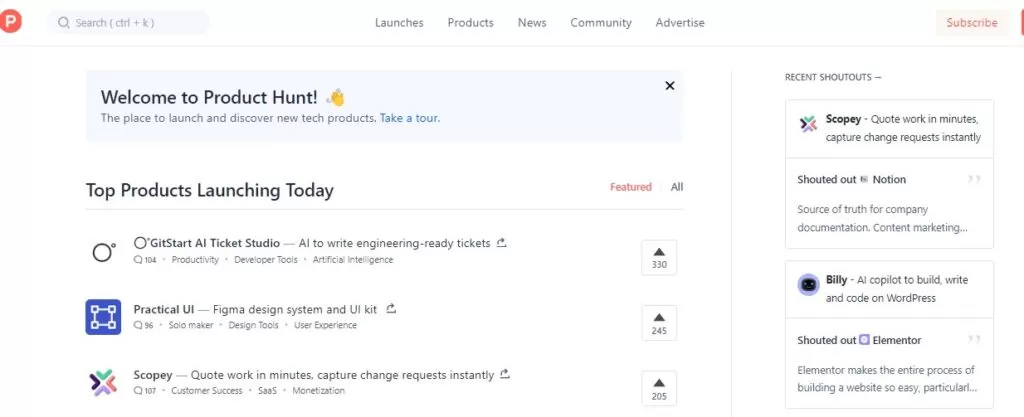Dismiss the Welcome to Product Hunt banner

click(x=669, y=85)
